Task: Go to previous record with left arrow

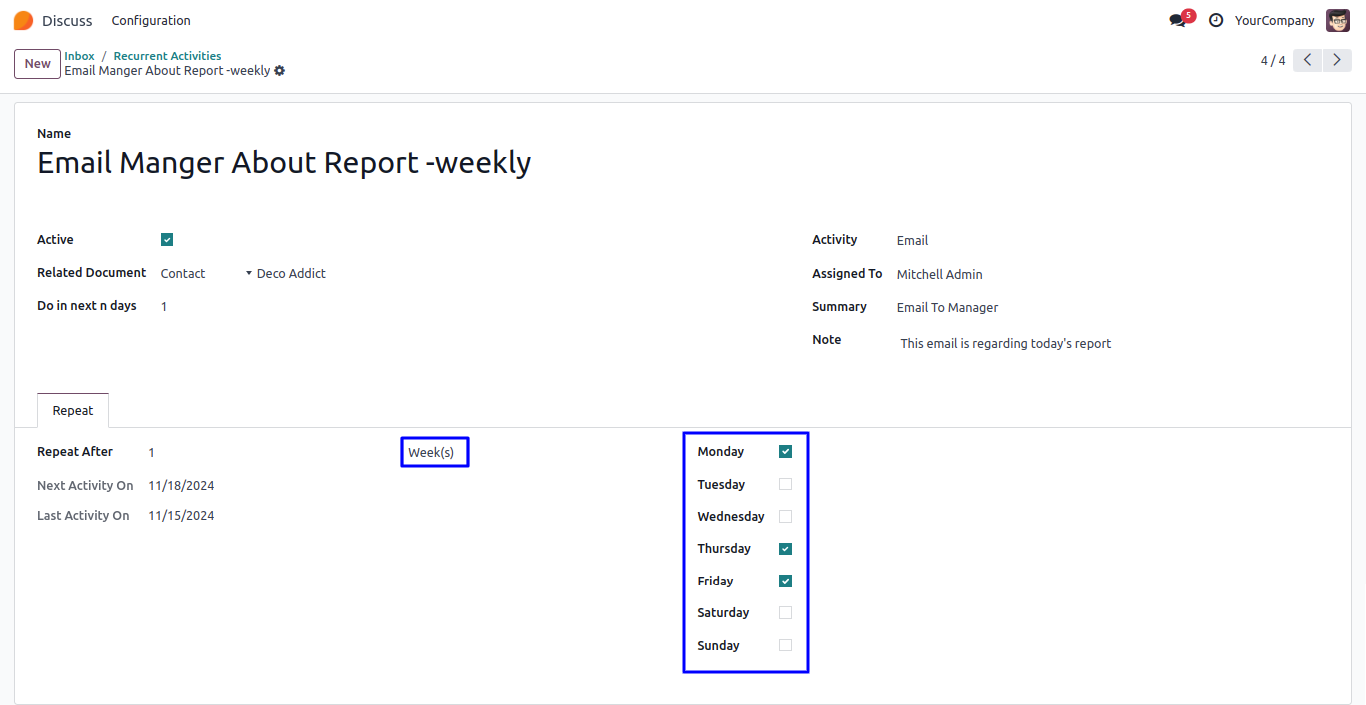Action: click(x=1307, y=60)
